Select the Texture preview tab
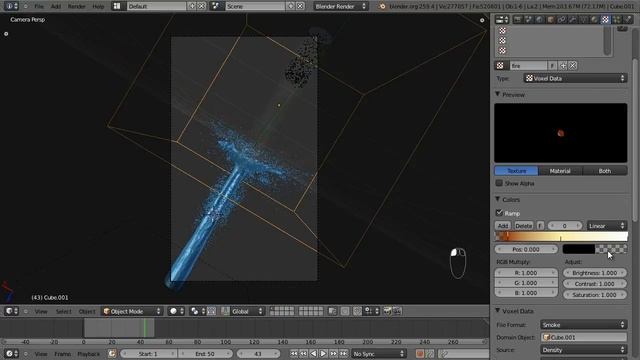The width and height of the screenshot is (640, 360). [x=516, y=171]
